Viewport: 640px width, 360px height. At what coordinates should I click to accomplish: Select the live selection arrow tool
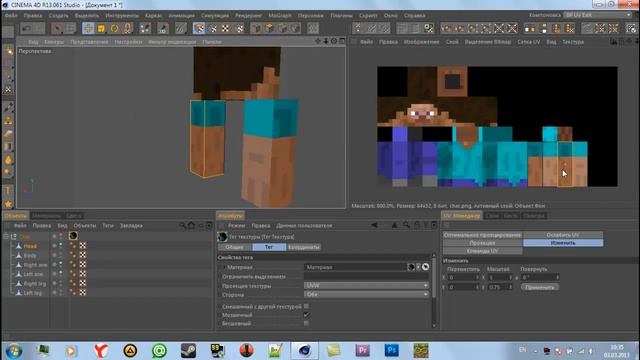[57, 28]
